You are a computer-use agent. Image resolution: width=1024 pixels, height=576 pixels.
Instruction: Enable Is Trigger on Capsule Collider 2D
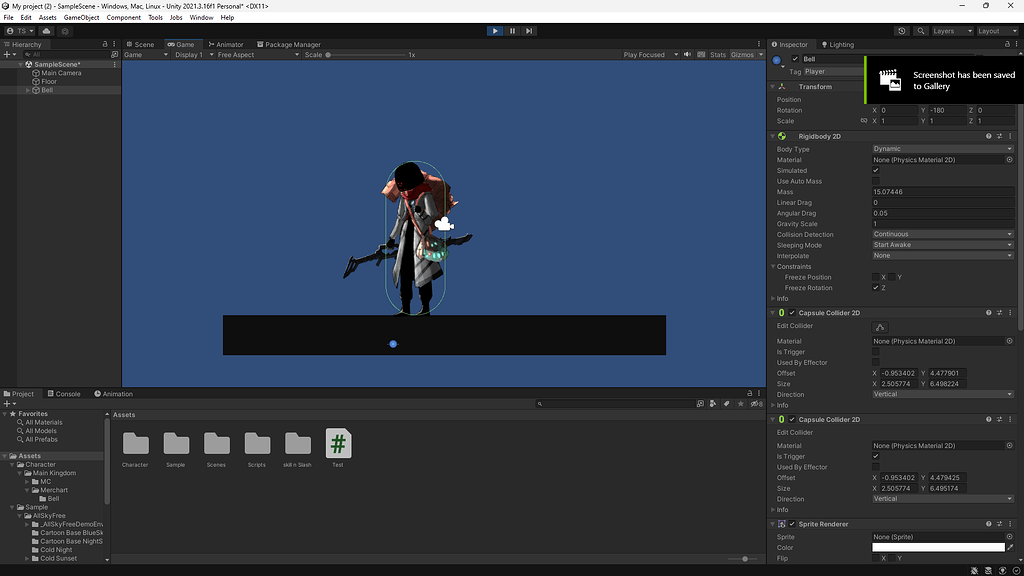[x=875, y=351]
